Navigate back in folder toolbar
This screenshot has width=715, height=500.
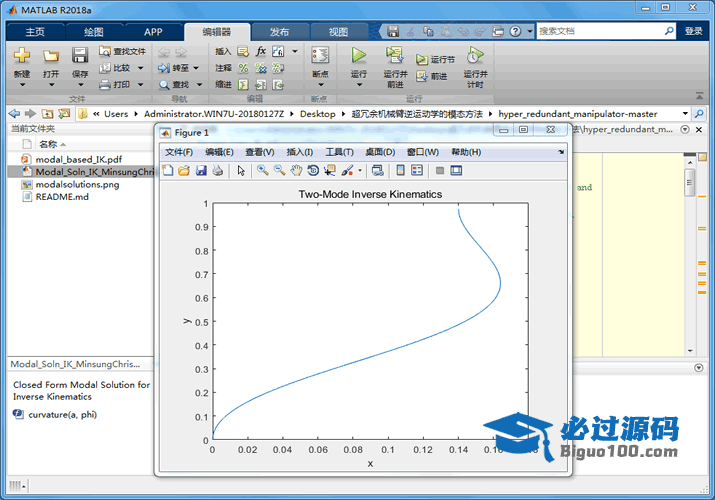(15, 113)
